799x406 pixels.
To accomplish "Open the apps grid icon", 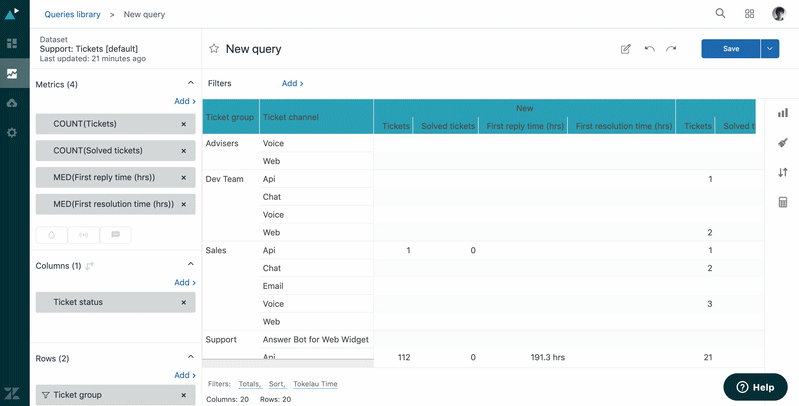I will point(749,14).
